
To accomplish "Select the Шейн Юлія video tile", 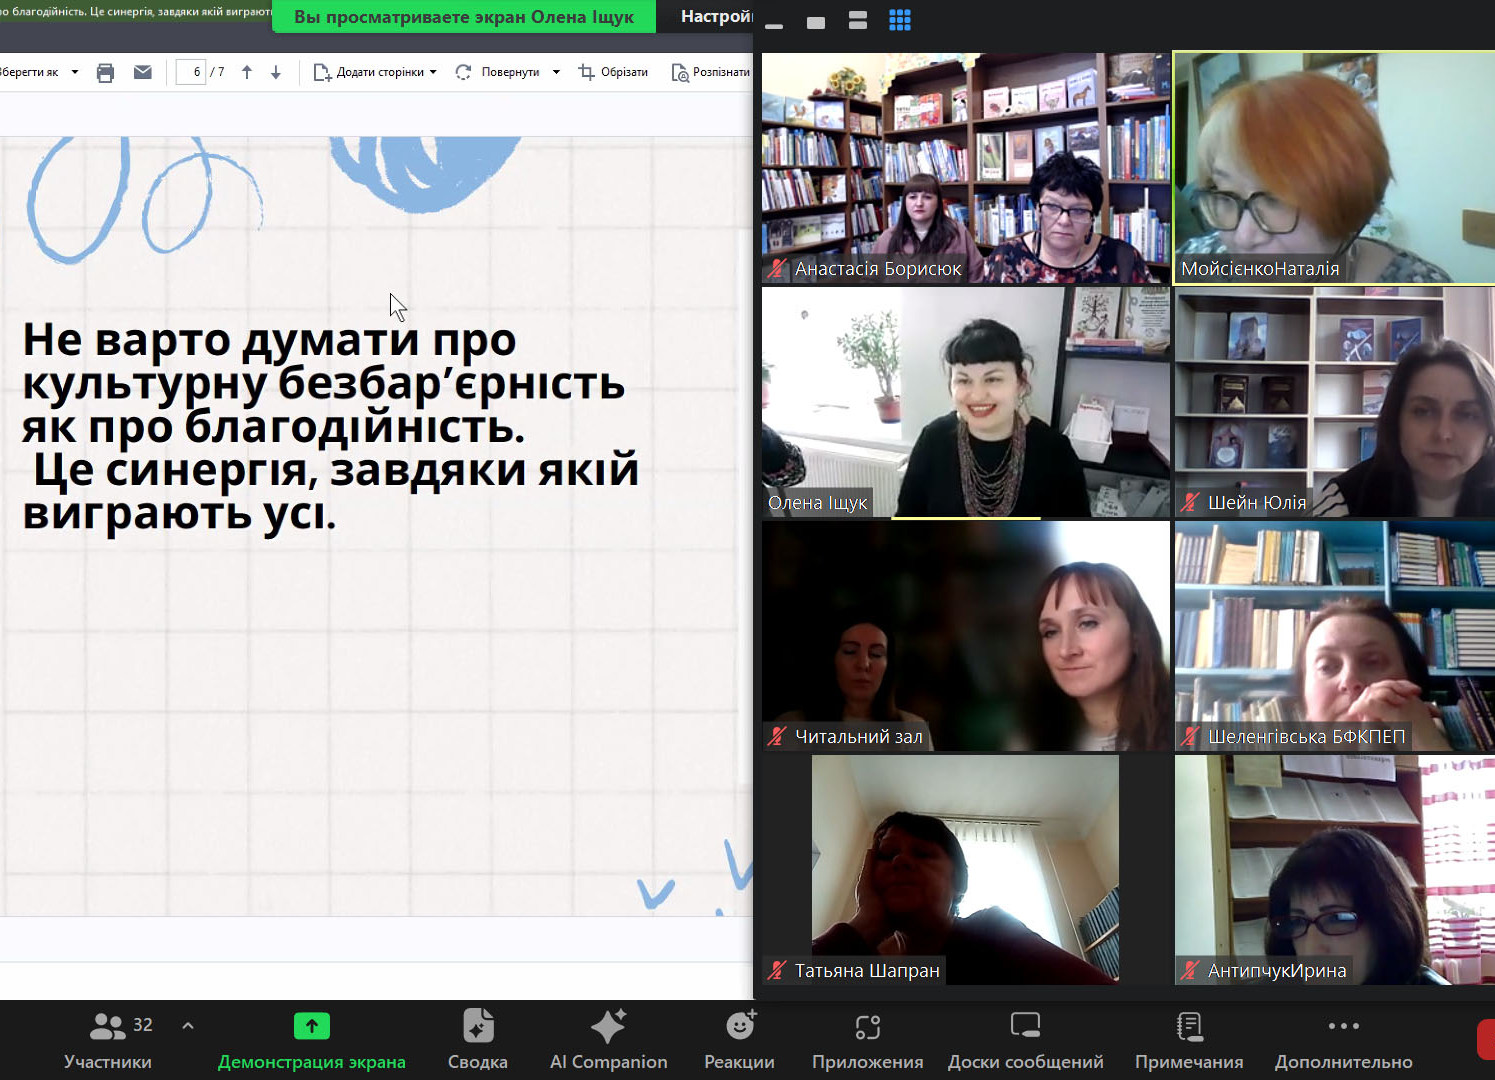I will tap(1335, 402).
